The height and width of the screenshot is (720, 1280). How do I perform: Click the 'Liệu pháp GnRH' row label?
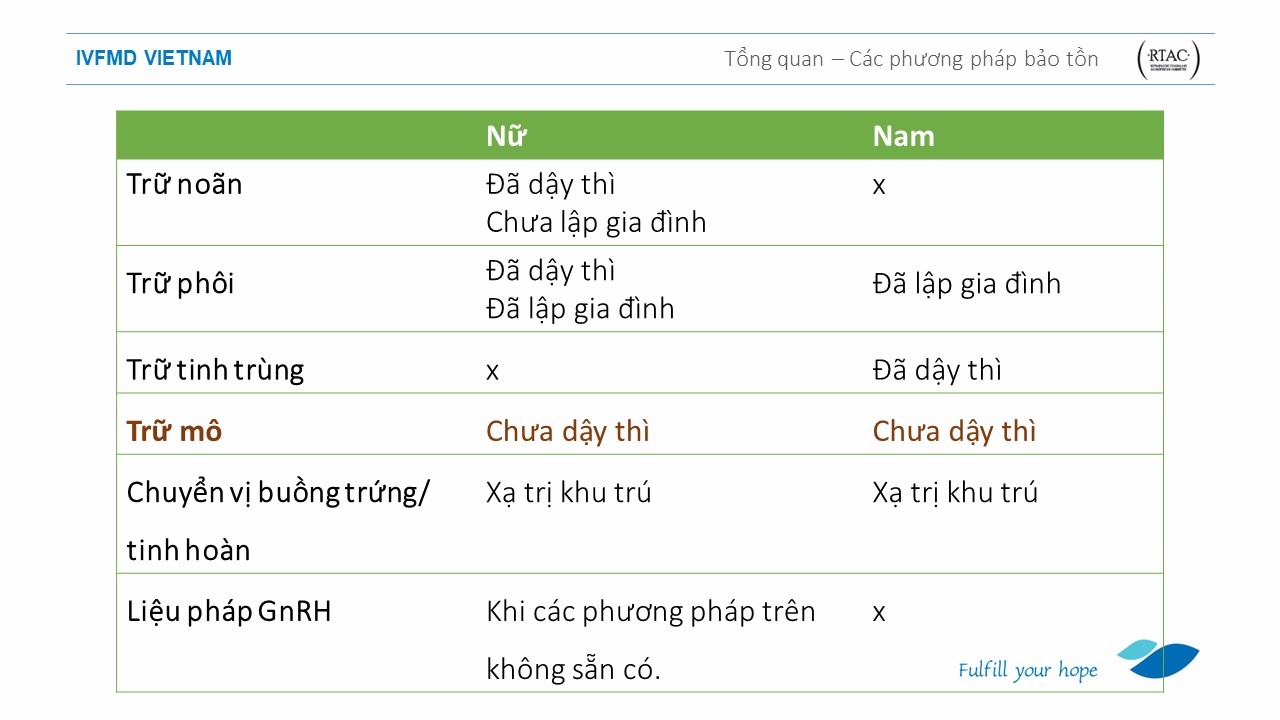(228, 611)
